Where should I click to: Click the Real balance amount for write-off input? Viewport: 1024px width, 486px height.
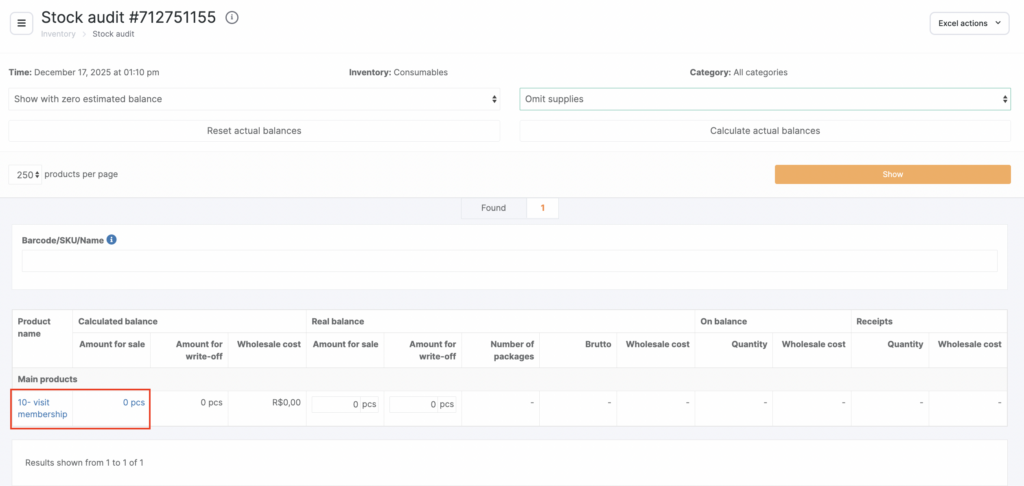click(x=413, y=404)
